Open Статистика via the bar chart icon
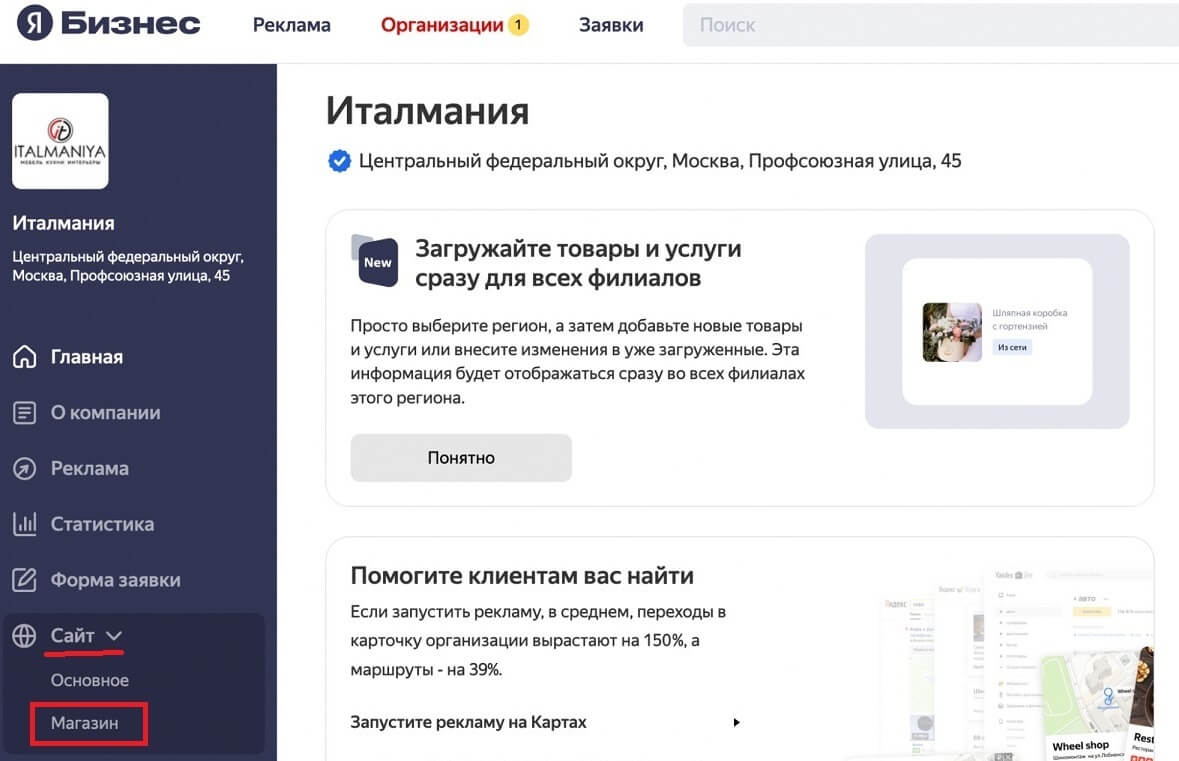The width and height of the screenshot is (1179, 761). 22,524
